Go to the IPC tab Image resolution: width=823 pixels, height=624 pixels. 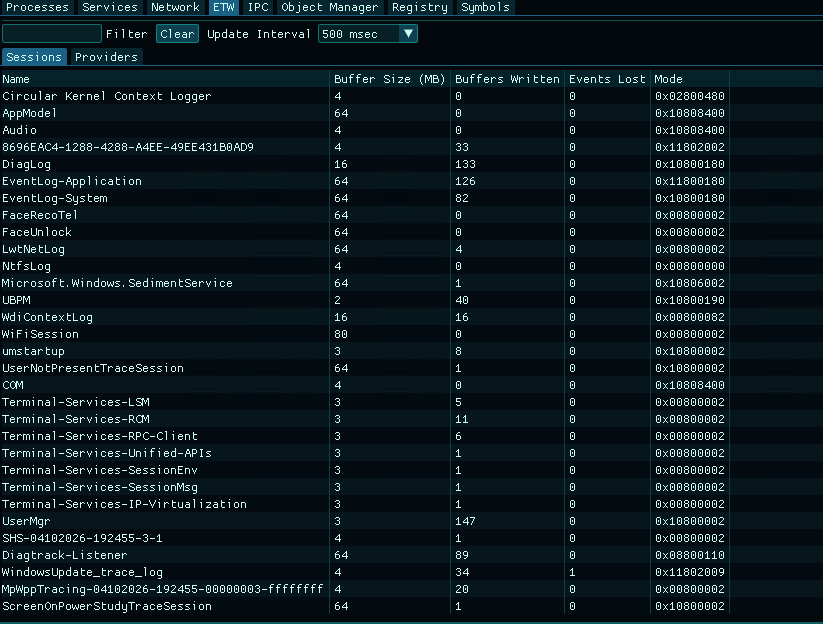tap(258, 7)
